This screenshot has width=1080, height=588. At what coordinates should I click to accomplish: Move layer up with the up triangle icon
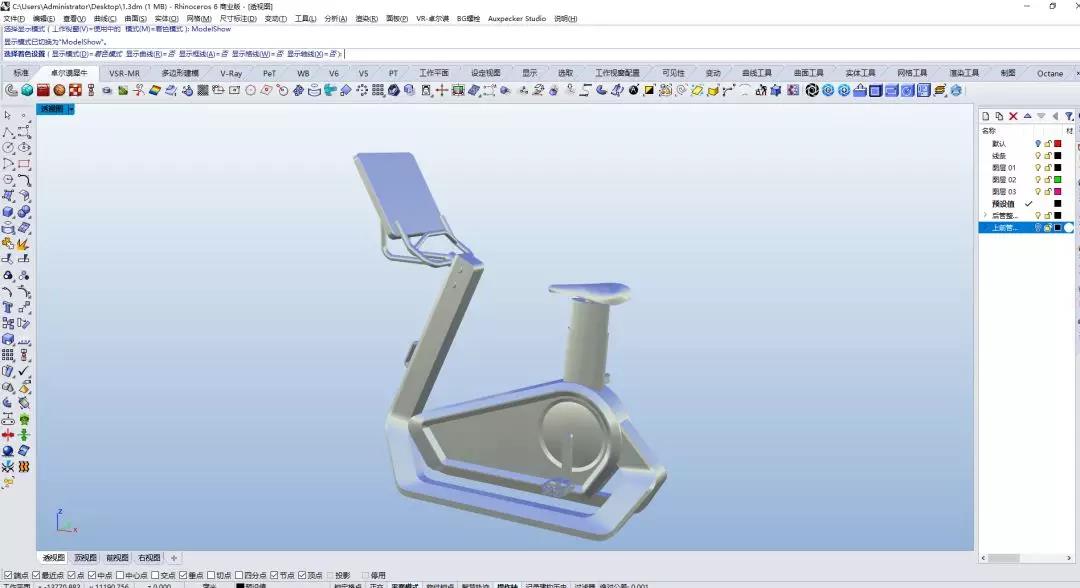[x=1027, y=116]
